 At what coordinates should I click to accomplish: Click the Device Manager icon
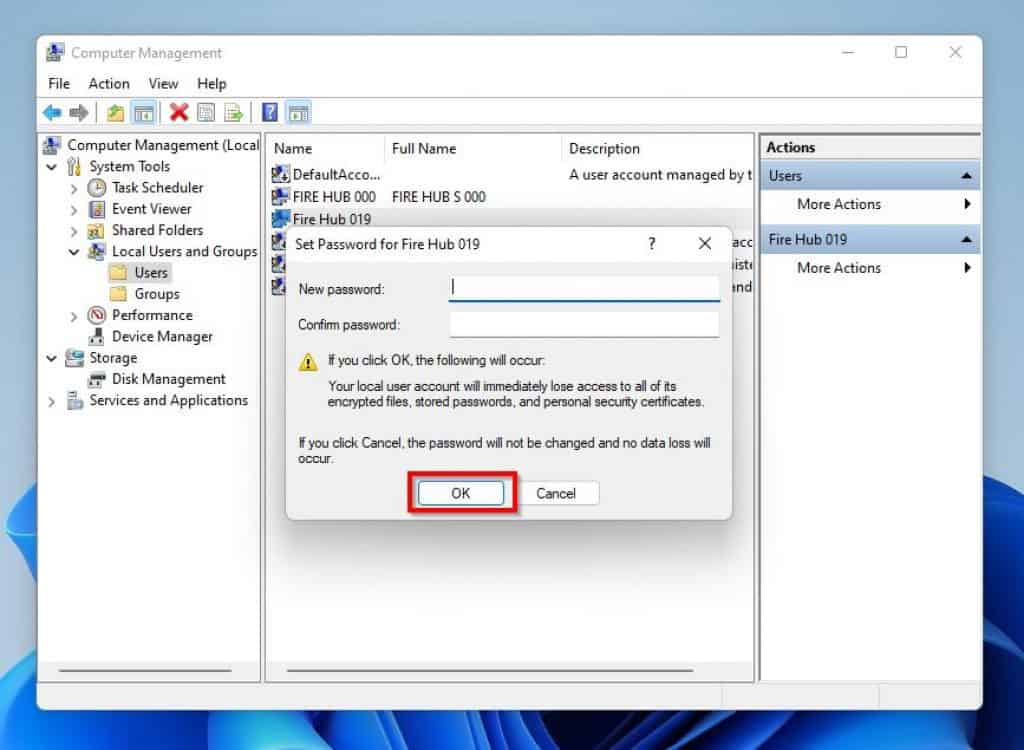[x=97, y=337]
